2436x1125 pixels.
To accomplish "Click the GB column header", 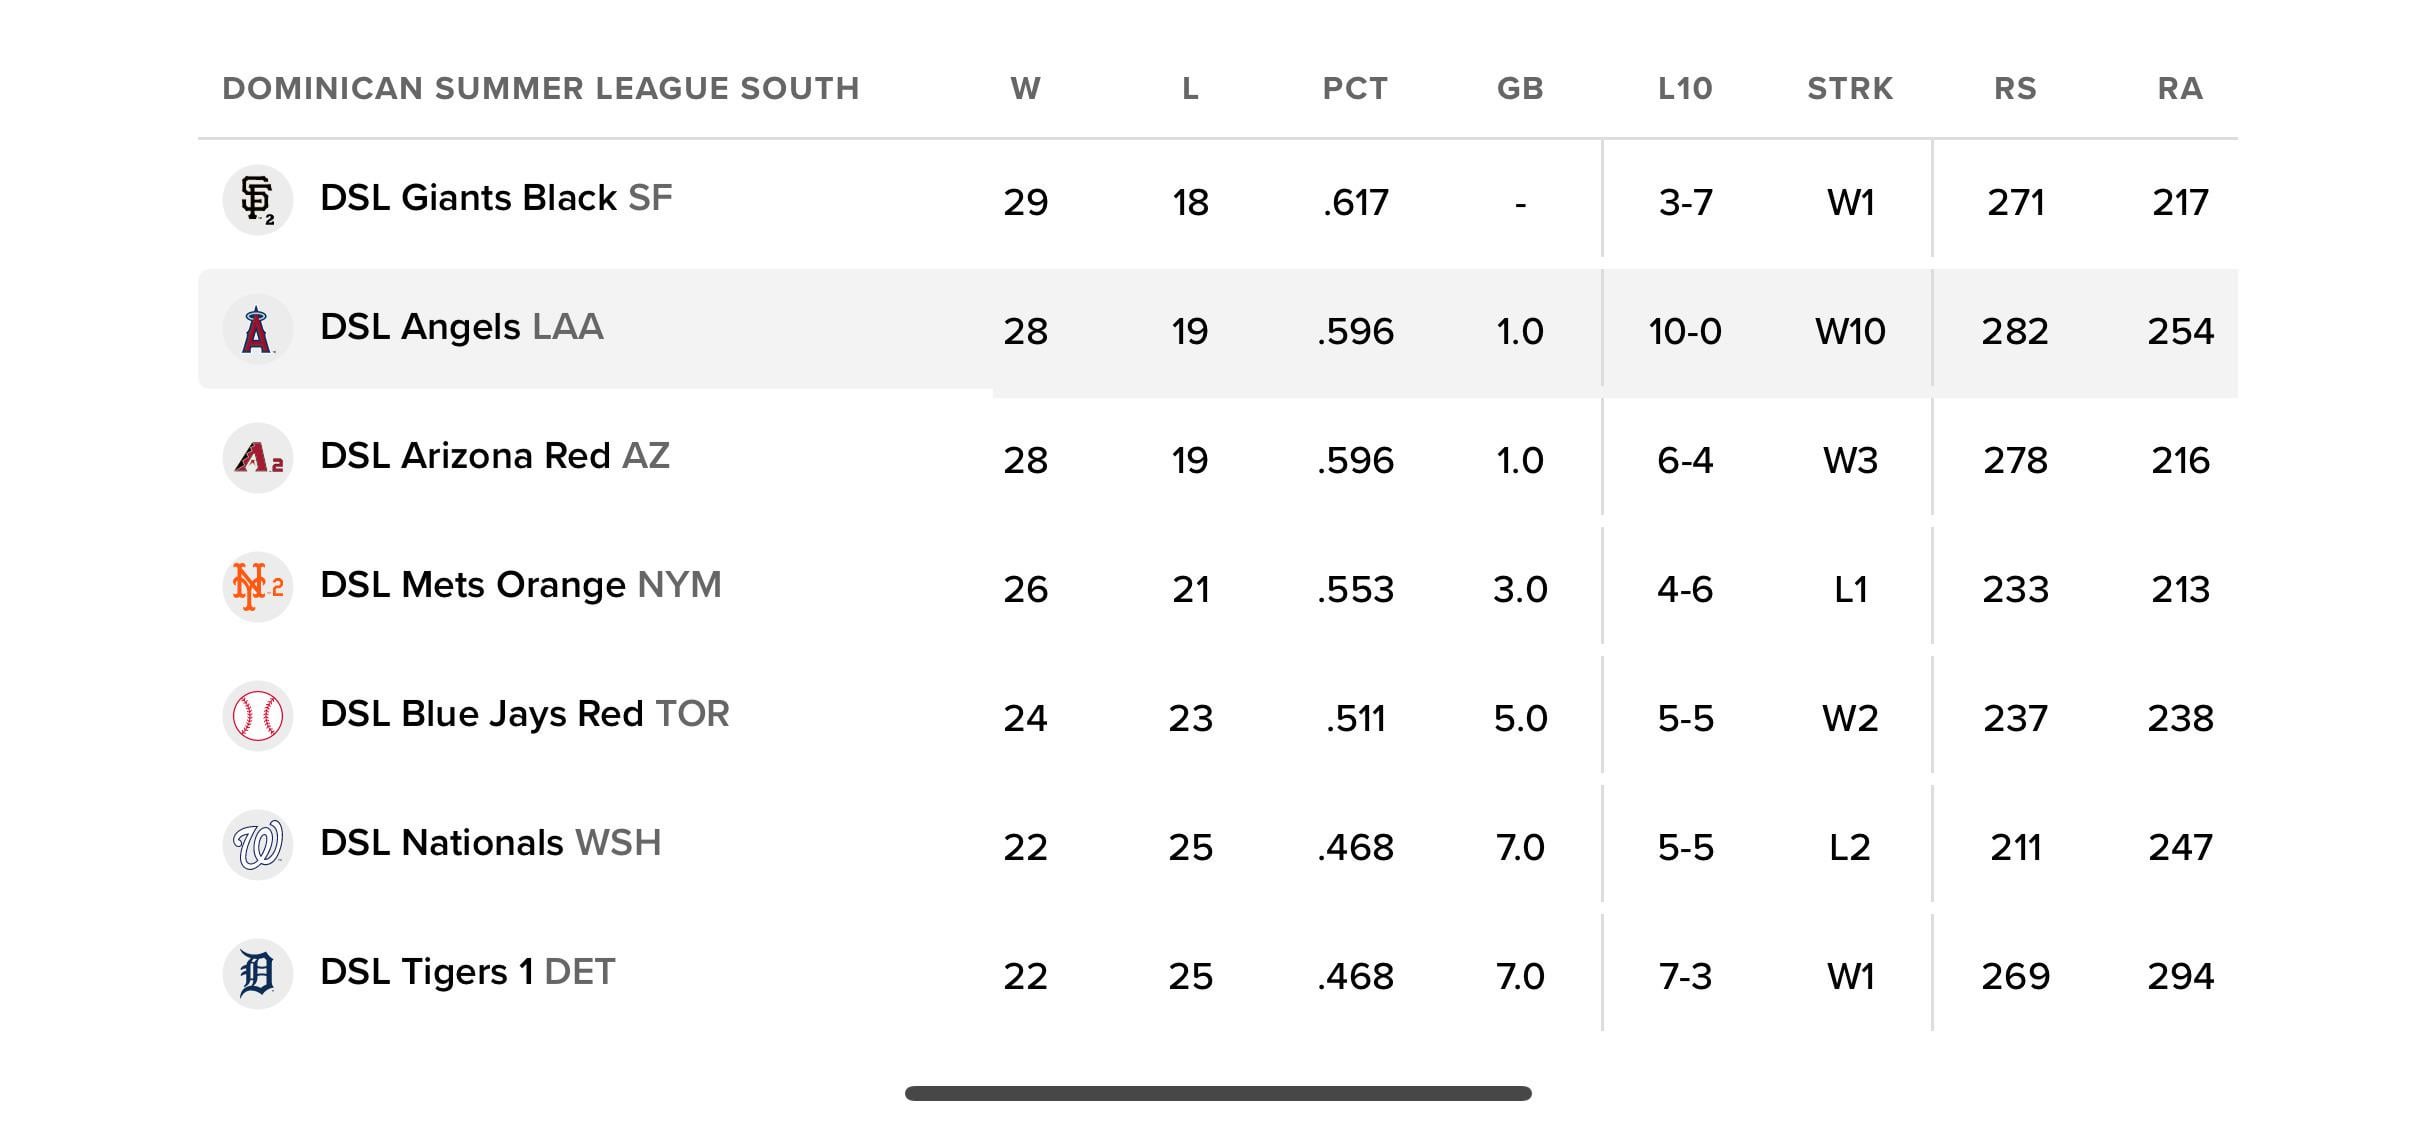I will coord(1520,89).
